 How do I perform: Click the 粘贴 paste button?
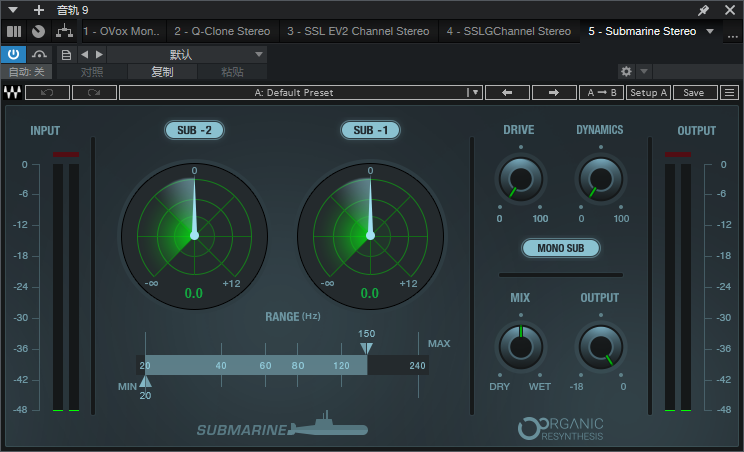(x=232, y=72)
